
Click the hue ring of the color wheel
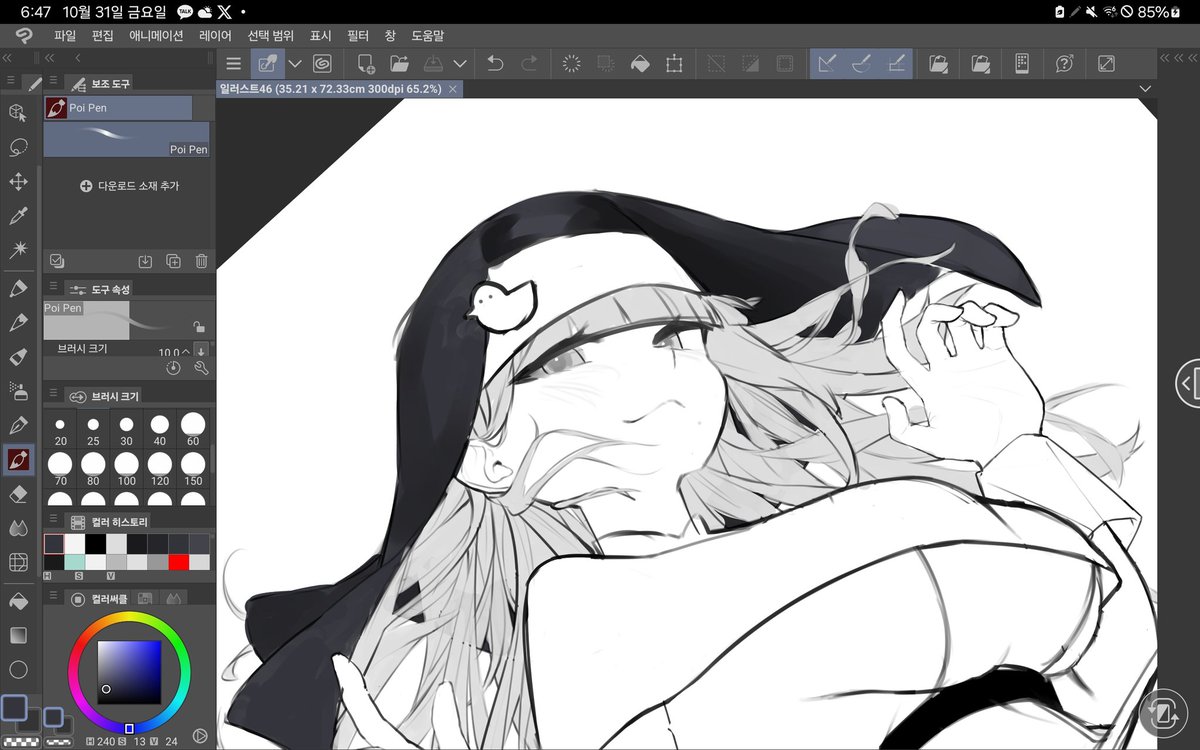[129, 617]
